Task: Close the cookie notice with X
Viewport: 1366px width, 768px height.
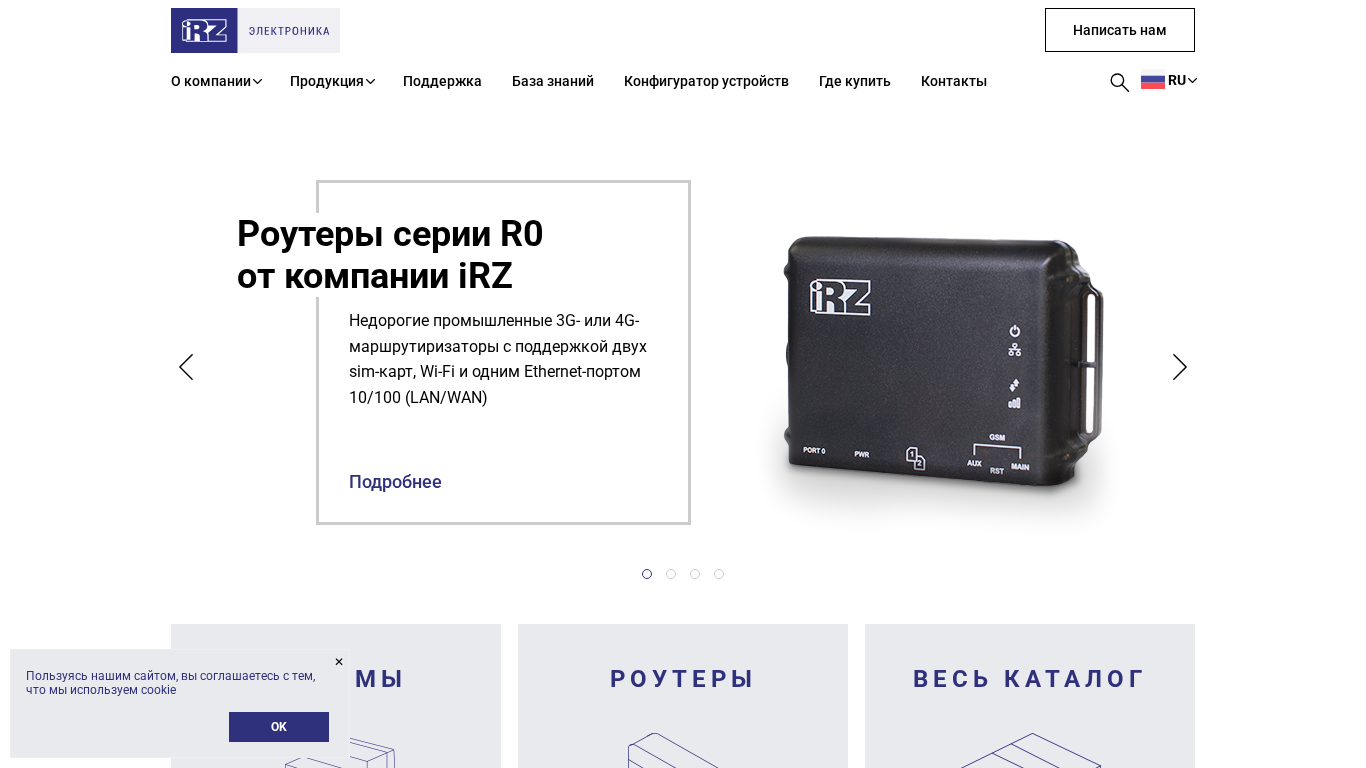Action: (x=339, y=661)
